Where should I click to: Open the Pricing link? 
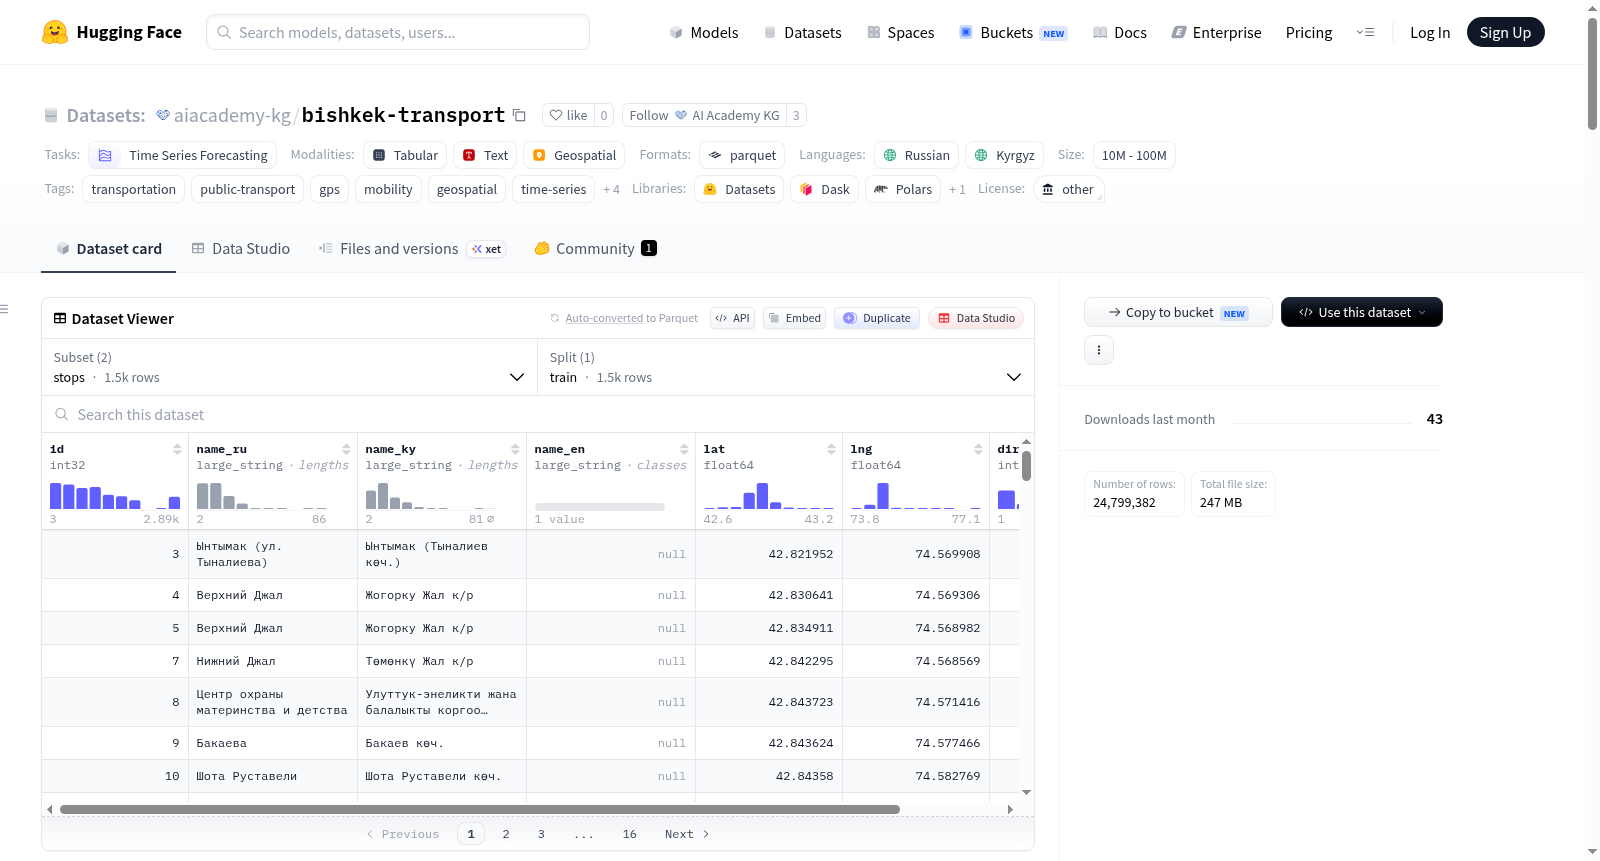[x=1309, y=32]
